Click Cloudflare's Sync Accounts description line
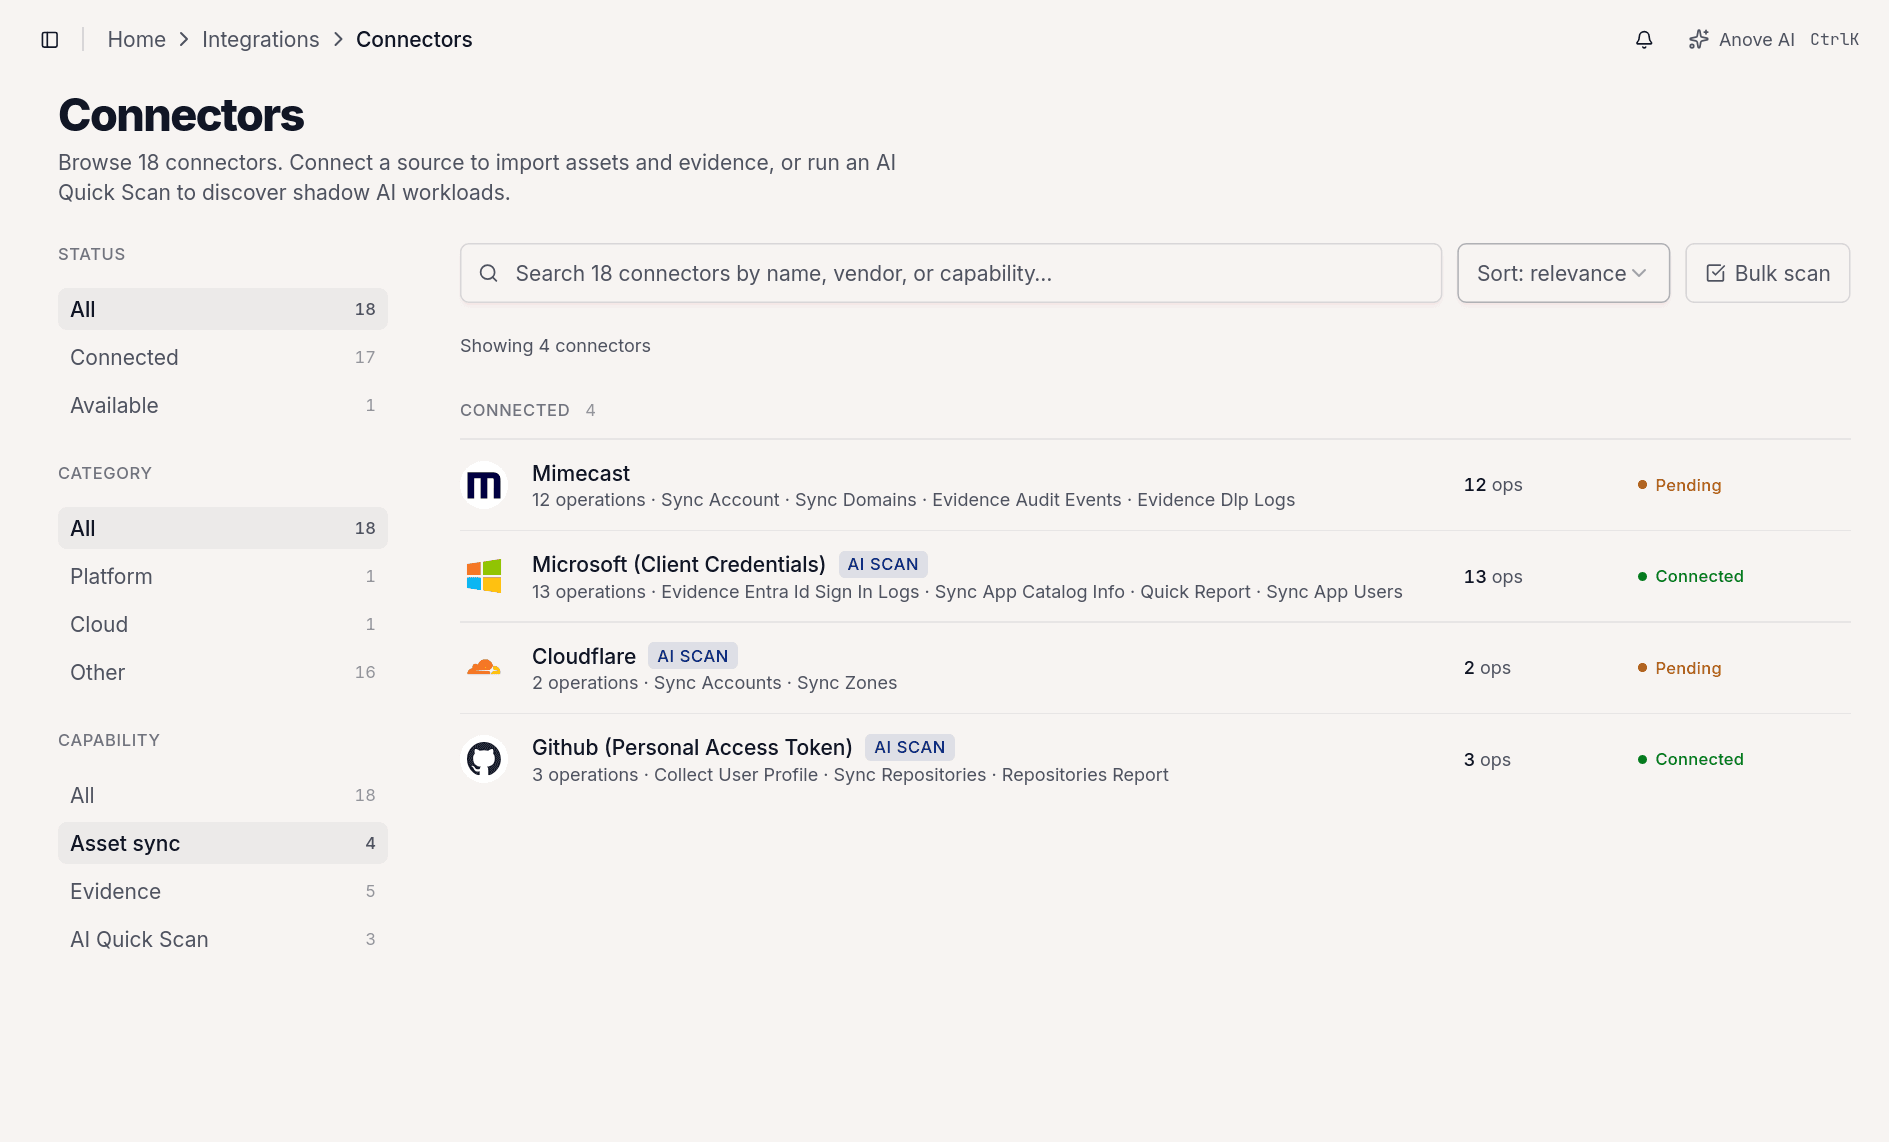This screenshot has width=1889, height=1142. click(x=714, y=683)
